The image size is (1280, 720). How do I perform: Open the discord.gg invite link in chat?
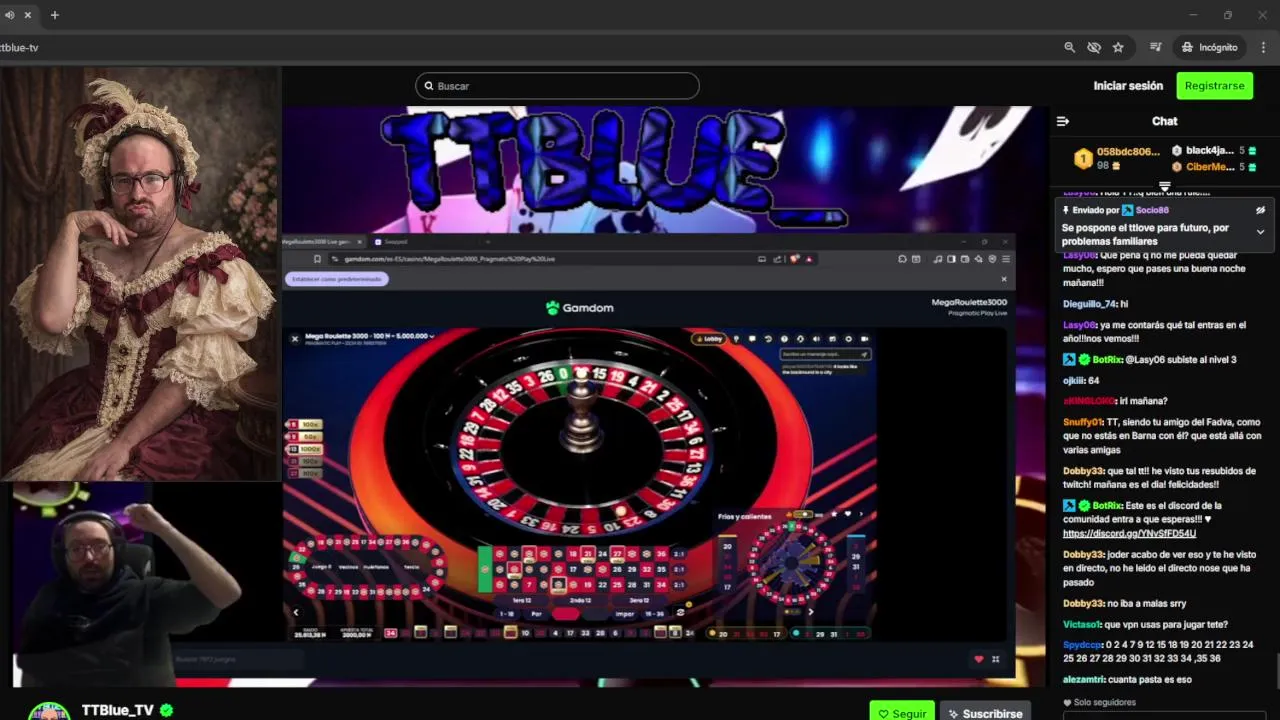(x=1129, y=534)
